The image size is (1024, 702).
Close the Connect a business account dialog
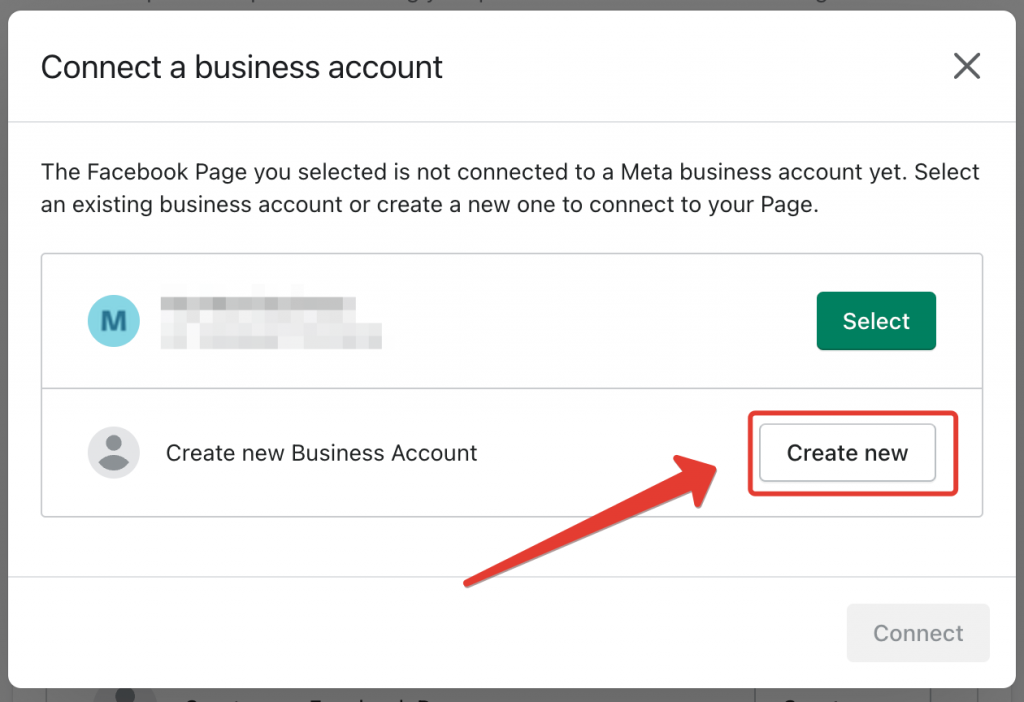point(967,66)
